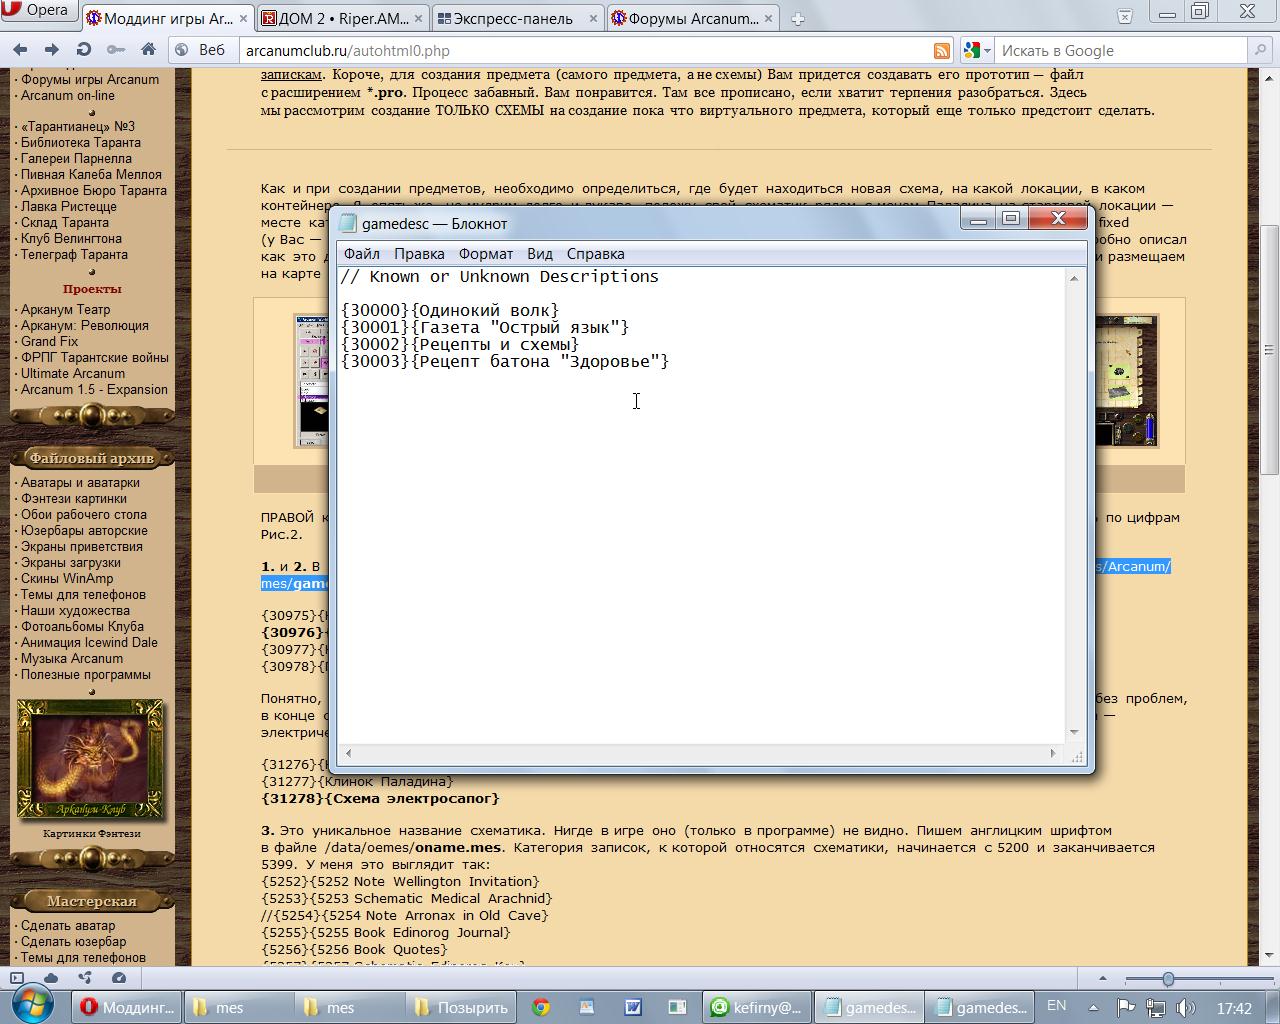Open Google Chrome from the taskbar
The image size is (1280, 1024).
541,1007
